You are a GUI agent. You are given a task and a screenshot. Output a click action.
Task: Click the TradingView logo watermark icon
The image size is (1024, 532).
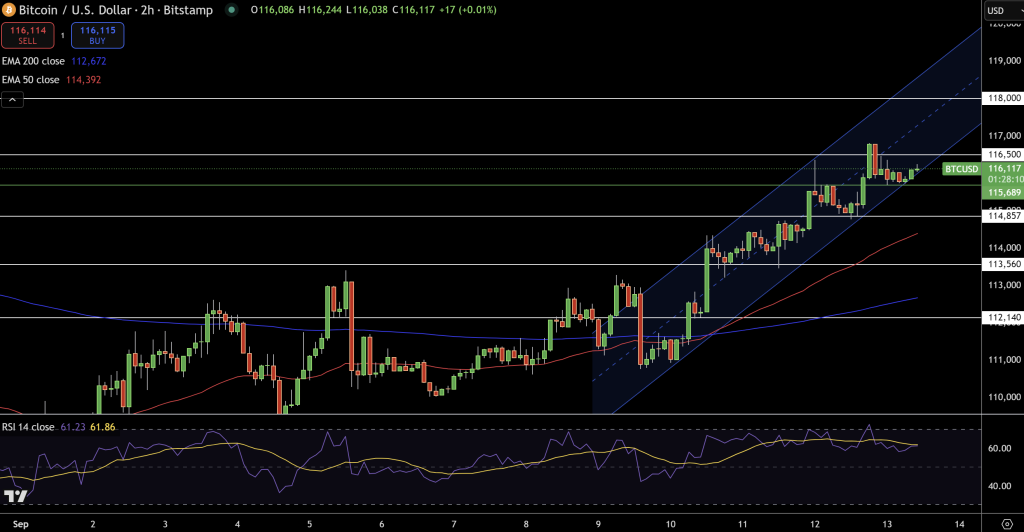16,497
